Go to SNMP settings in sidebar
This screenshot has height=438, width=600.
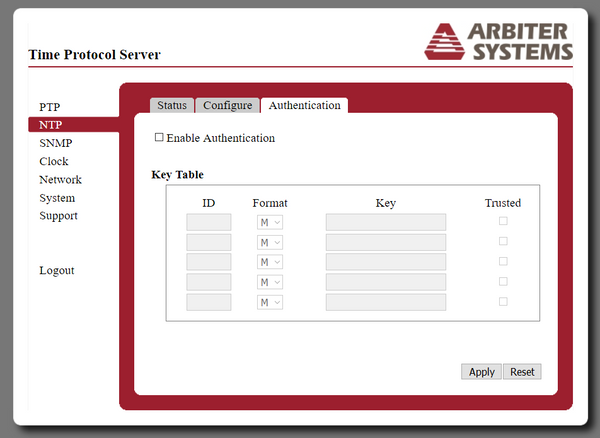pyautogui.click(x=56, y=143)
